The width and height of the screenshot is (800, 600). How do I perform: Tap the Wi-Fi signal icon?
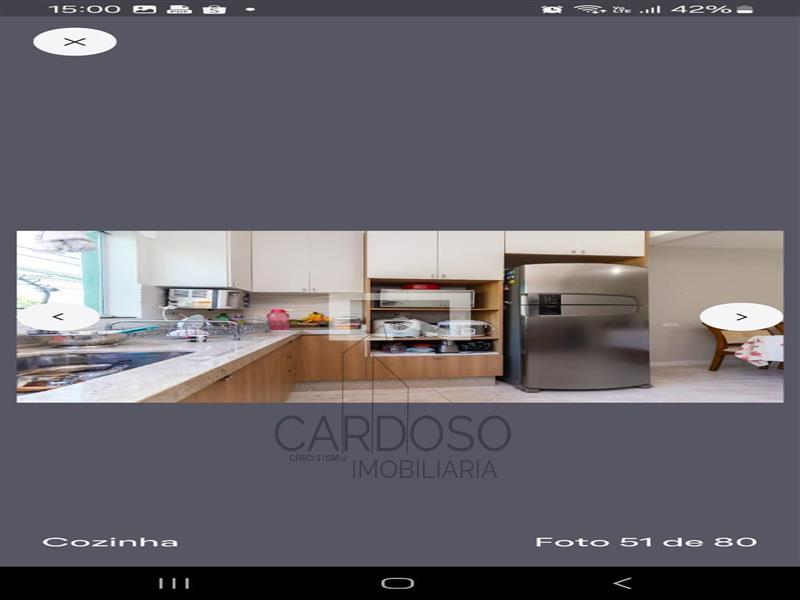[x=588, y=9]
